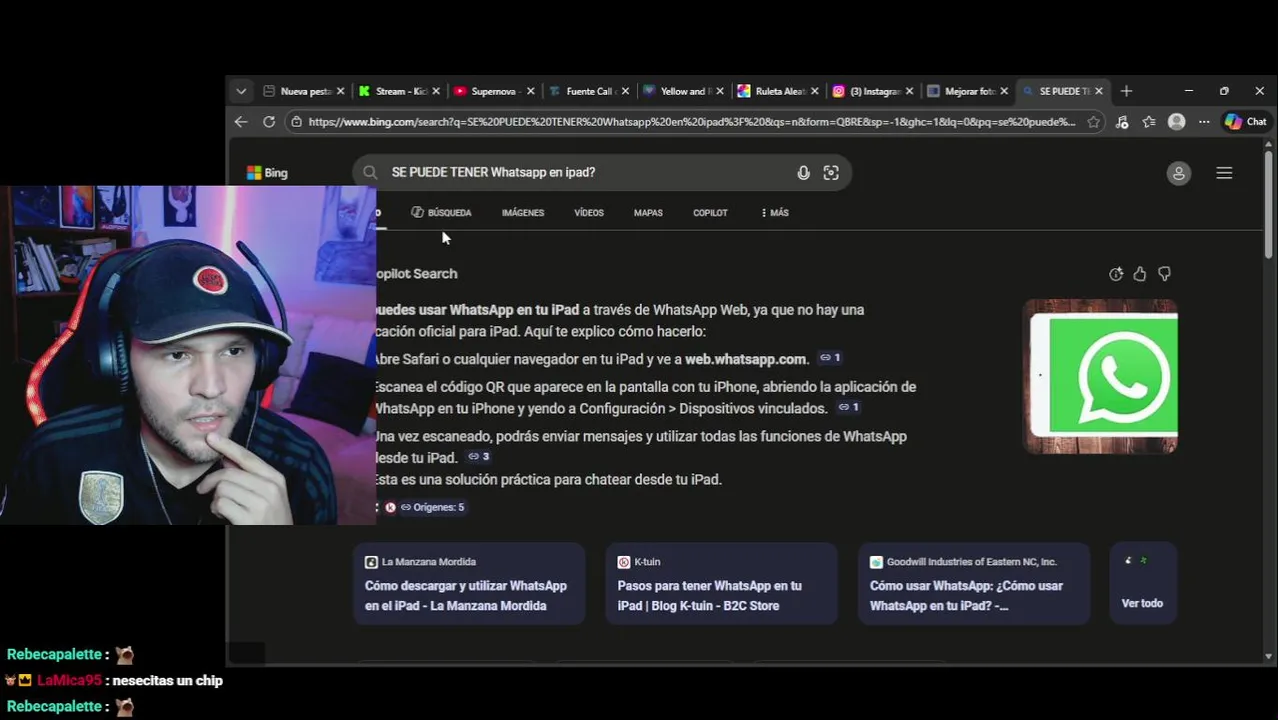Screen dimensions: 1278x720
Task: Open La Manzana Mordida result card
Action: pyautogui.click(x=469, y=583)
